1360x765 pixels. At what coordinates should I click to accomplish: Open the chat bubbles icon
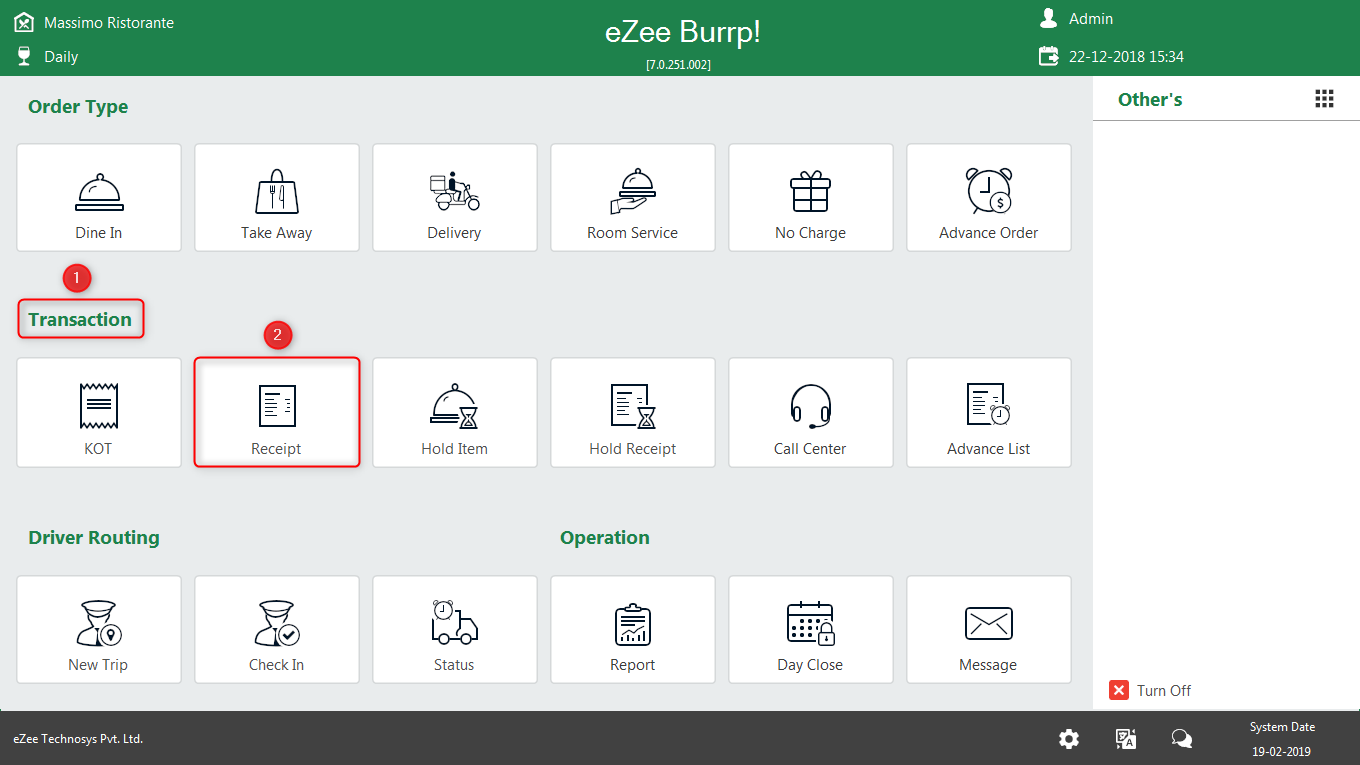point(1182,739)
